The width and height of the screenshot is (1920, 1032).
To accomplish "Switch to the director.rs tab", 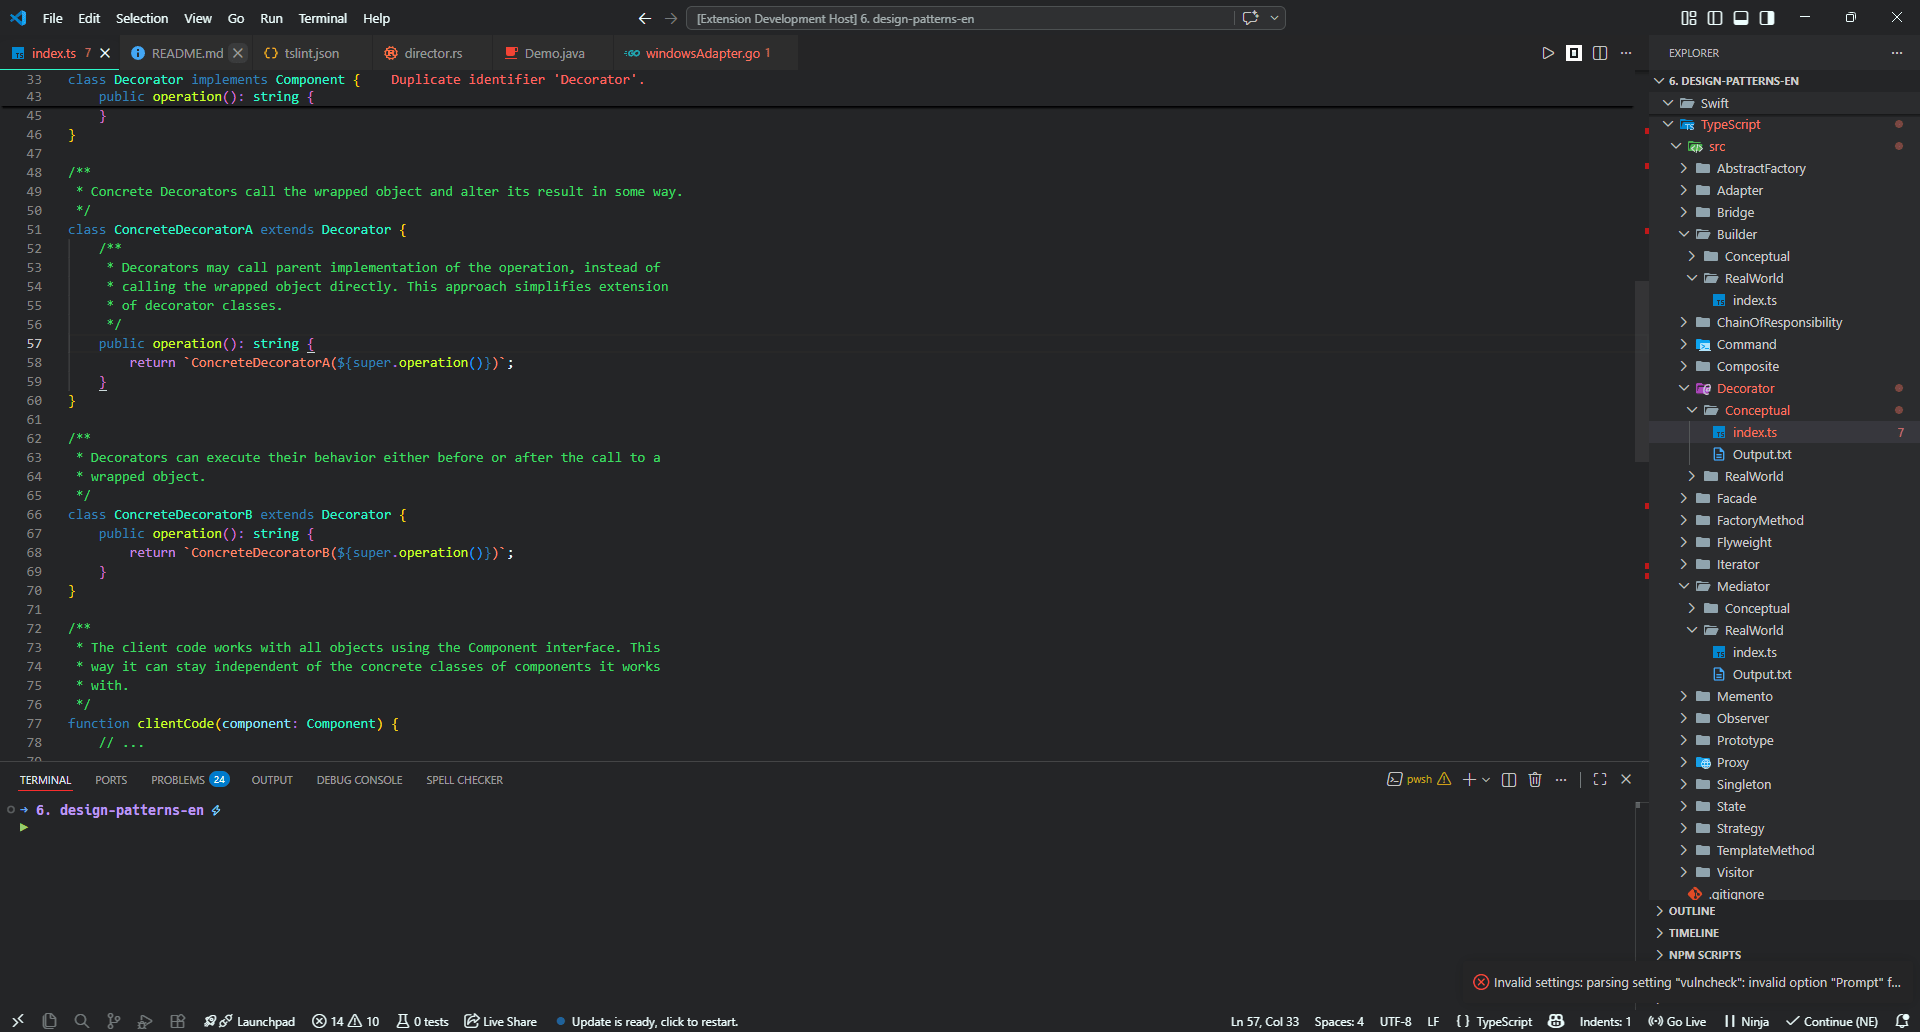I will (433, 53).
